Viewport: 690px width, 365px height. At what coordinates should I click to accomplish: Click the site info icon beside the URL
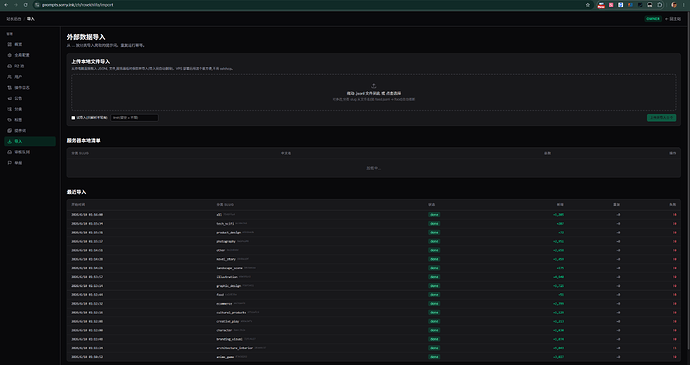tap(37, 5)
